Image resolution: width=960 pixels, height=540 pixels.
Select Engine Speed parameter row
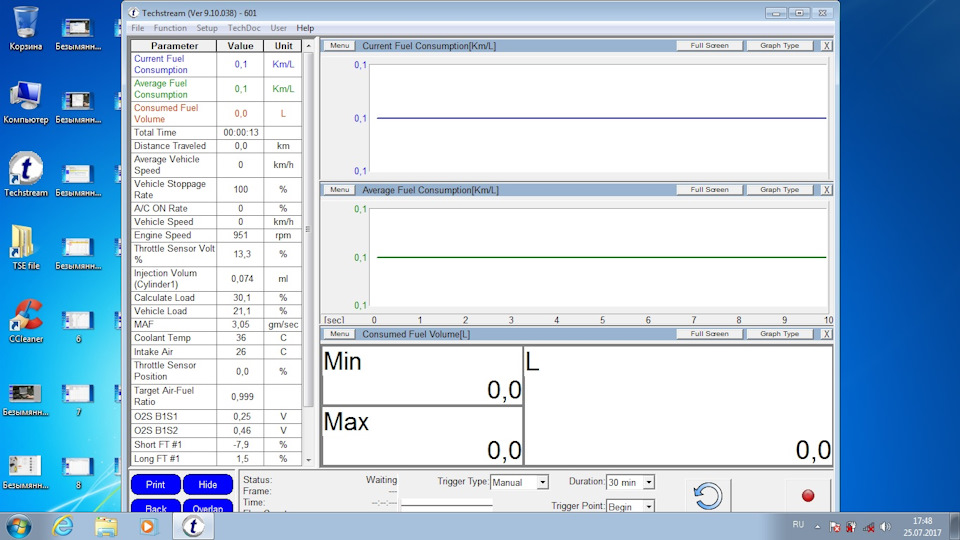point(216,235)
